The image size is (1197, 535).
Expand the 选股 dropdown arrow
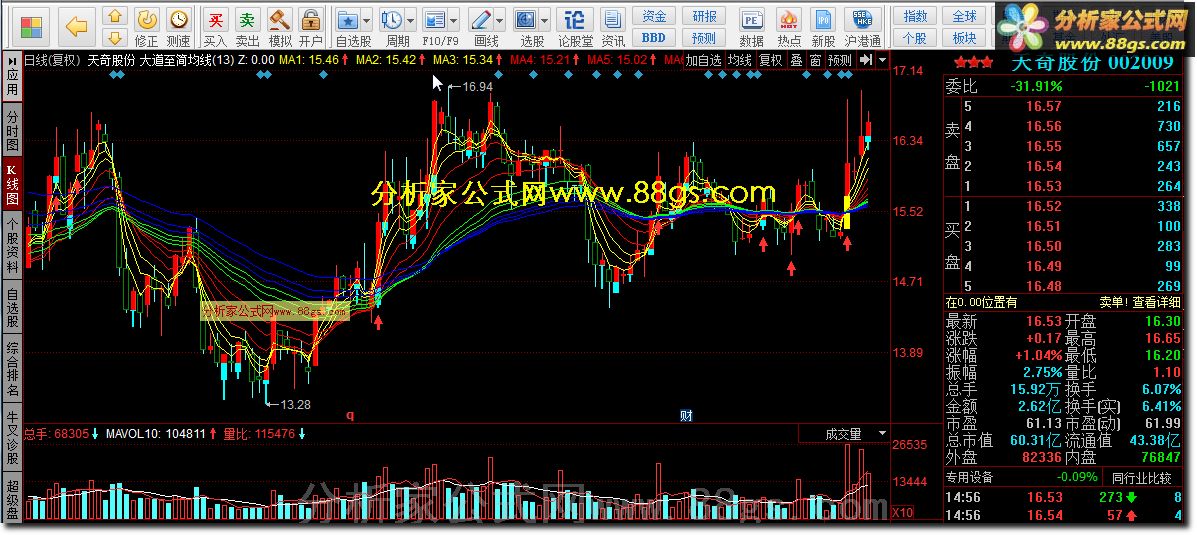point(545,20)
